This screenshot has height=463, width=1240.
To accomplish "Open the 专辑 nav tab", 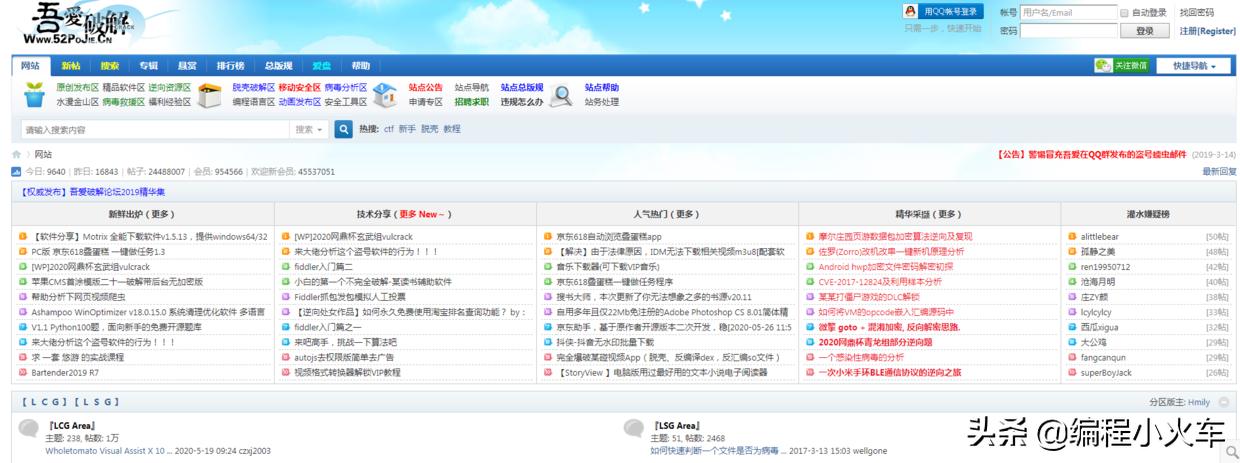I will click(x=148, y=66).
